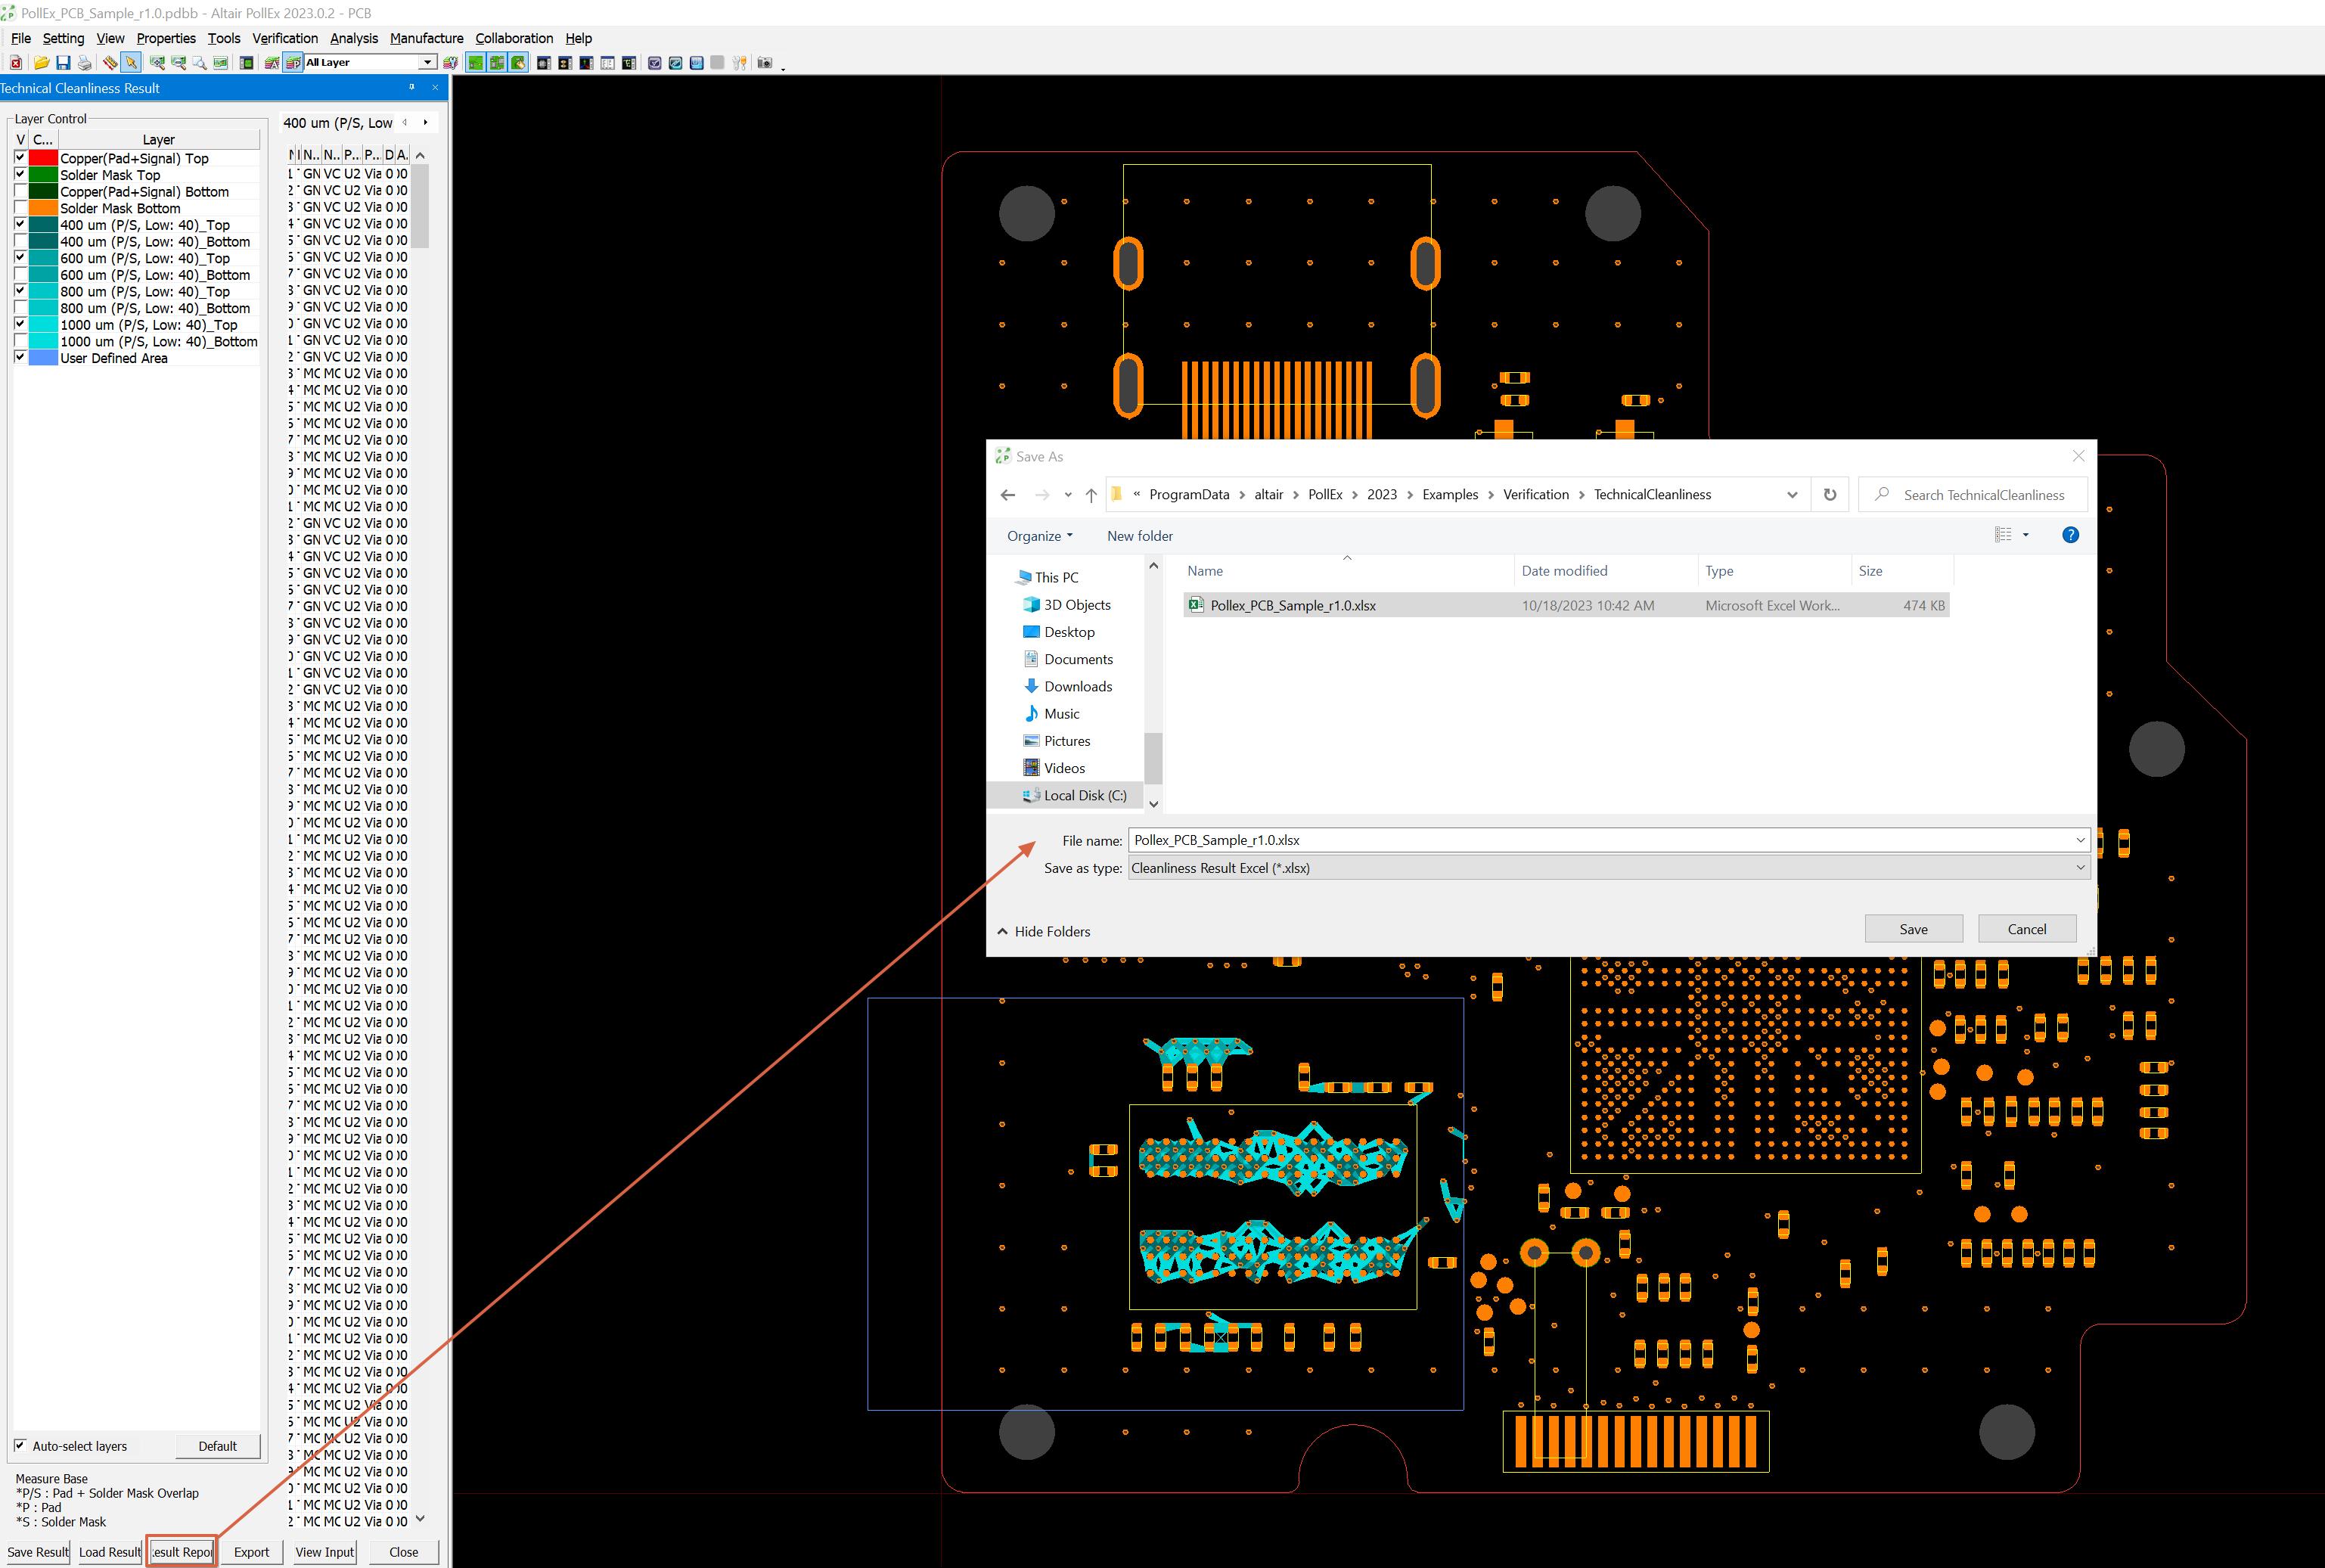The width and height of the screenshot is (2325, 1568).
Task: Click the zoom in magnifier icon
Action: [x=157, y=63]
